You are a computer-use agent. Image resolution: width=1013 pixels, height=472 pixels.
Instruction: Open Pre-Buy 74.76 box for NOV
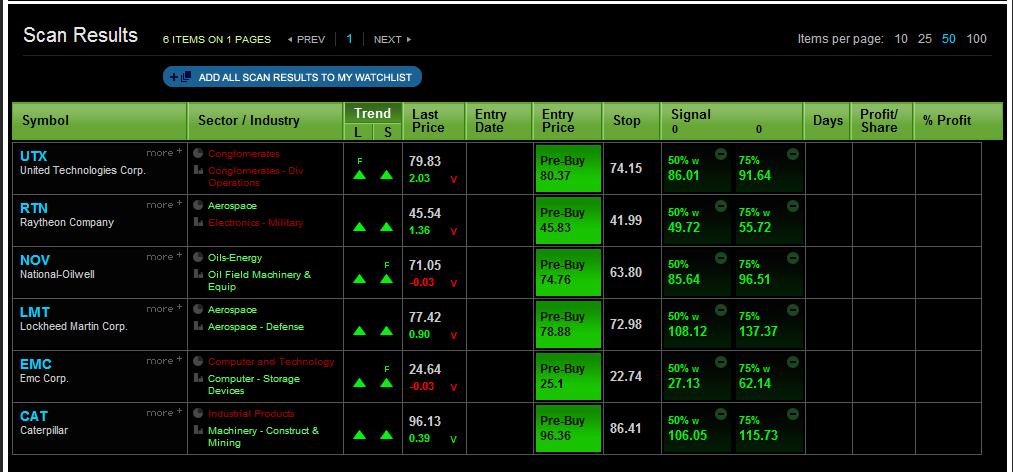[569, 272]
